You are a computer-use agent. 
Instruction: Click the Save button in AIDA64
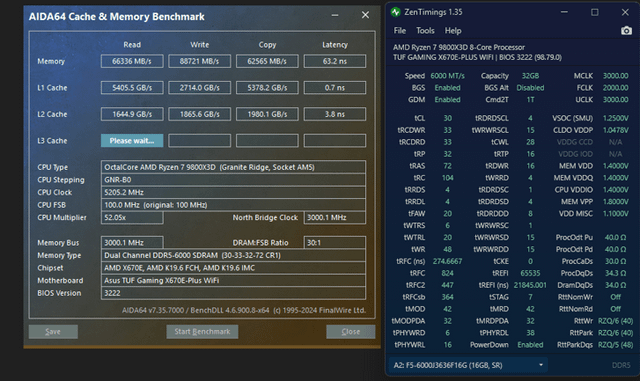click(x=53, y=332)
